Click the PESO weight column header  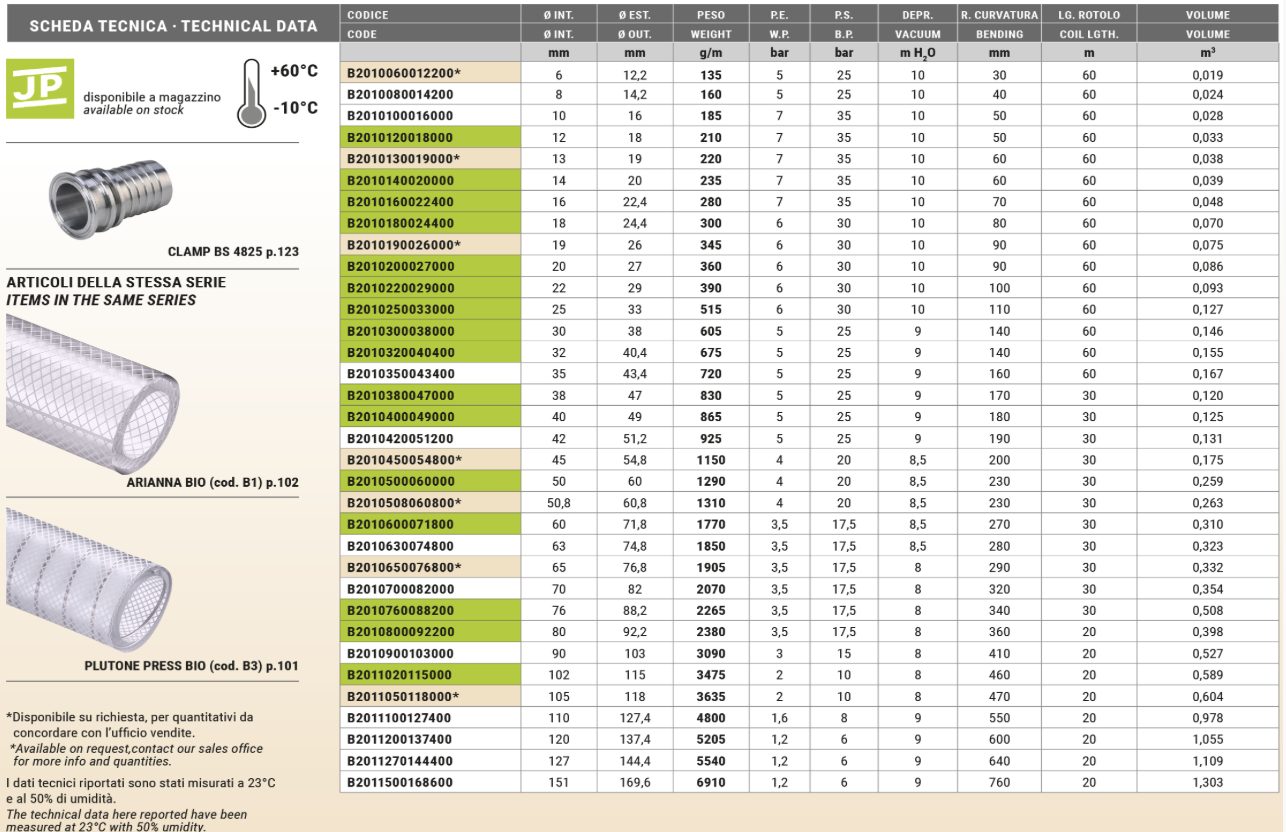click(711, 15)
